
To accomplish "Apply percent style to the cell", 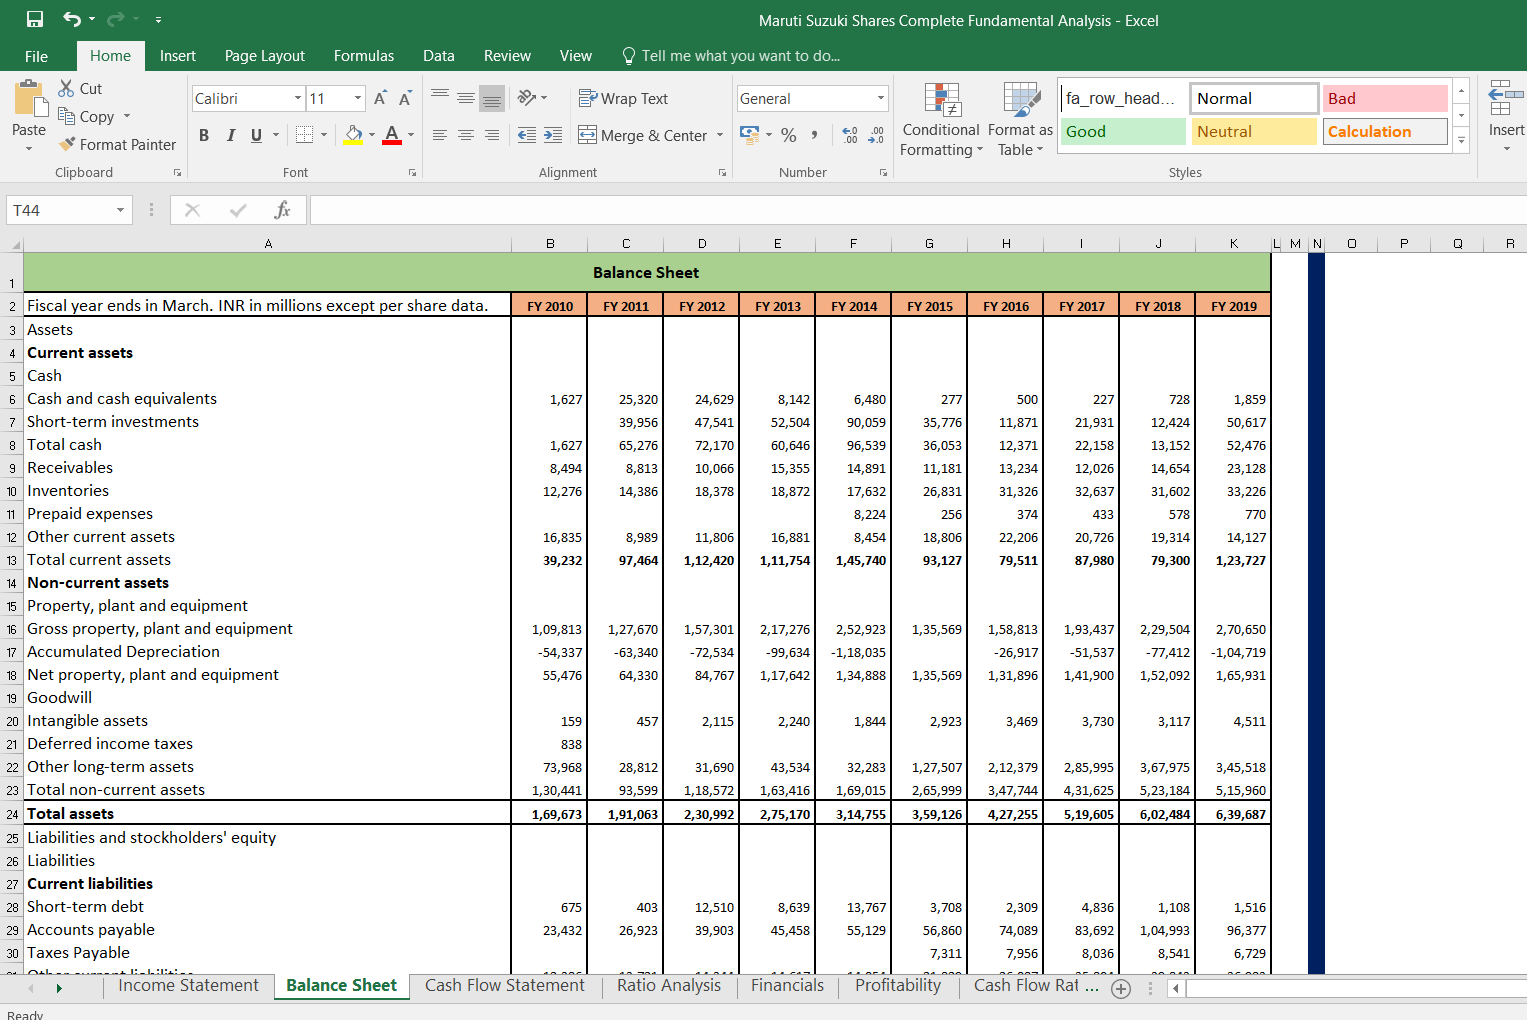I will (789, 135).
